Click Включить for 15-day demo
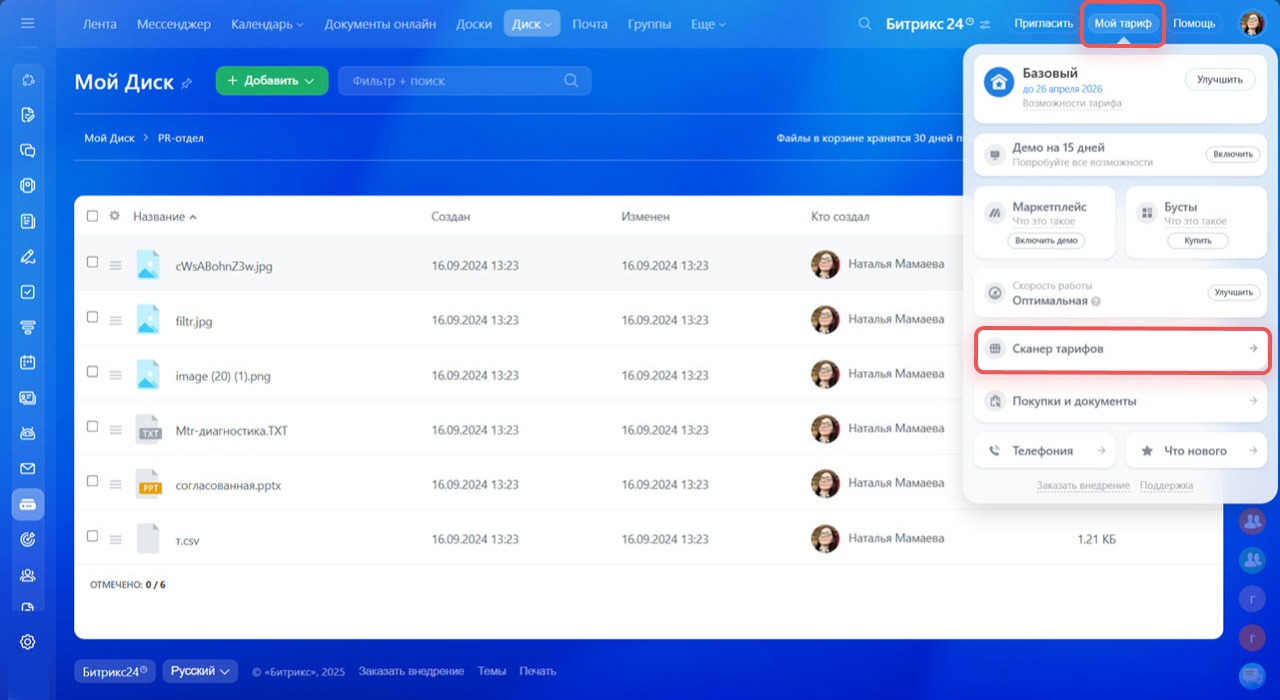Image resolution: width=1280 pixels, height=700 pixels. pyautogui.click(x=1232, y=155)
